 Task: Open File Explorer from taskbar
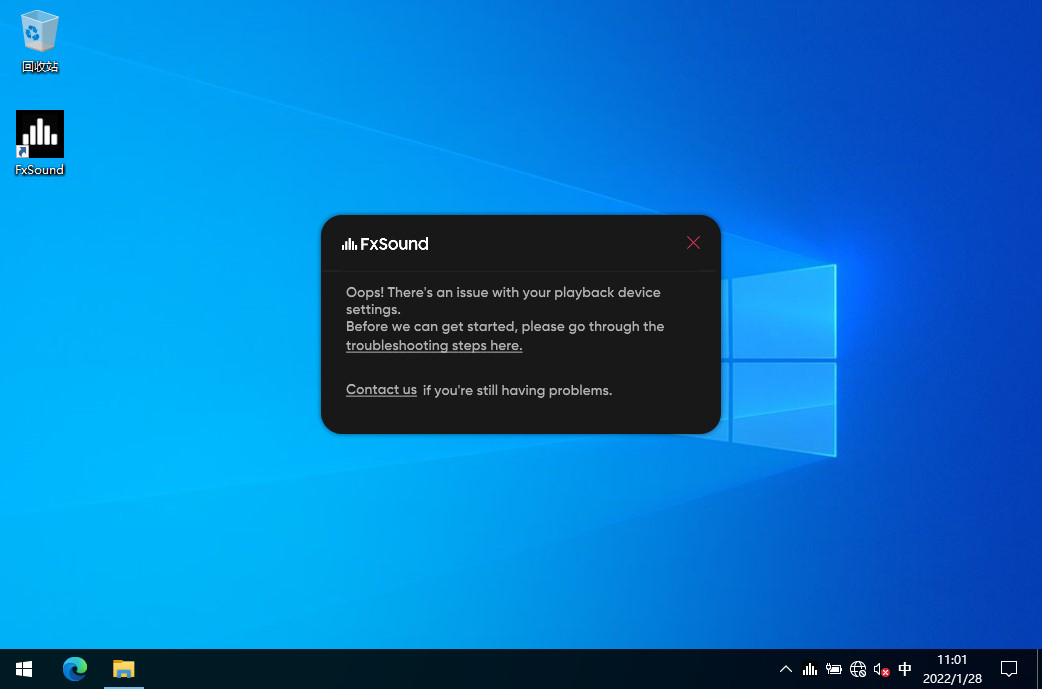click(124, 669)
